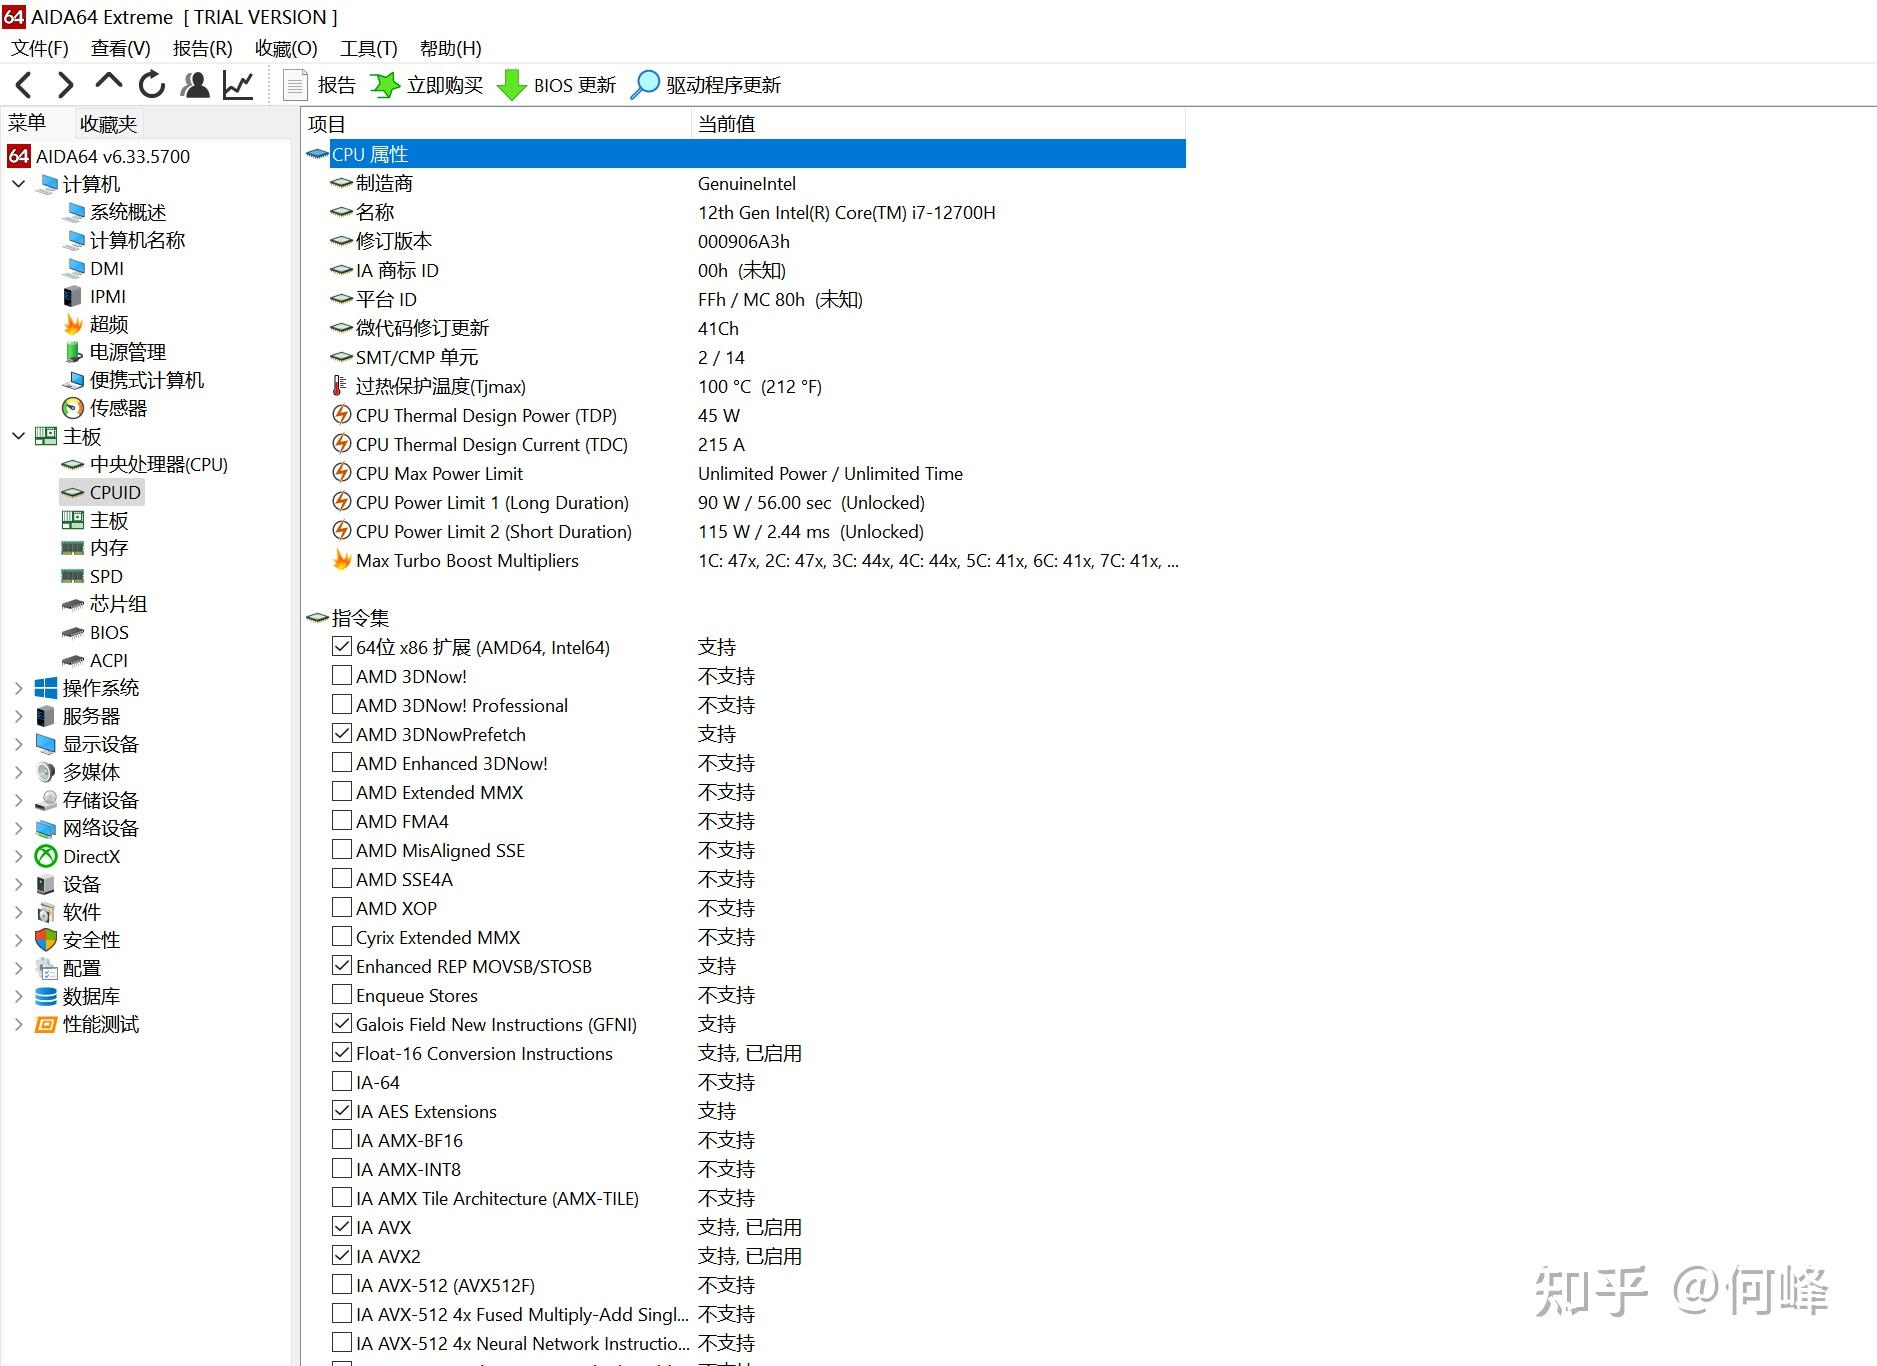The width and height of the screenshot is (1877, 1366).
Task: Click the refresh icon in the toolbar
Action: (151, 85)
